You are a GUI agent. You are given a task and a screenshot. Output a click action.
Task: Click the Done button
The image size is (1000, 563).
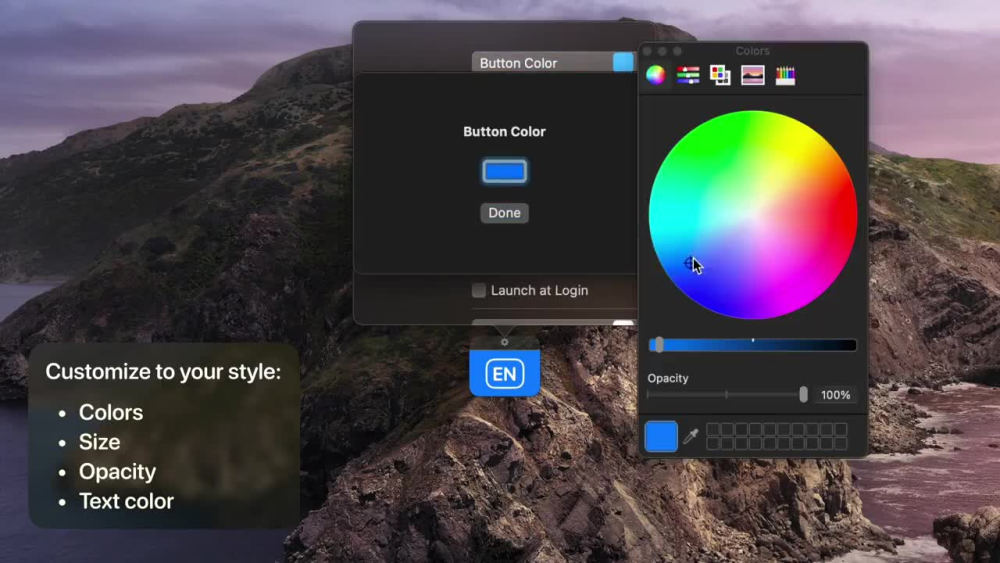(x=504, y=213)
